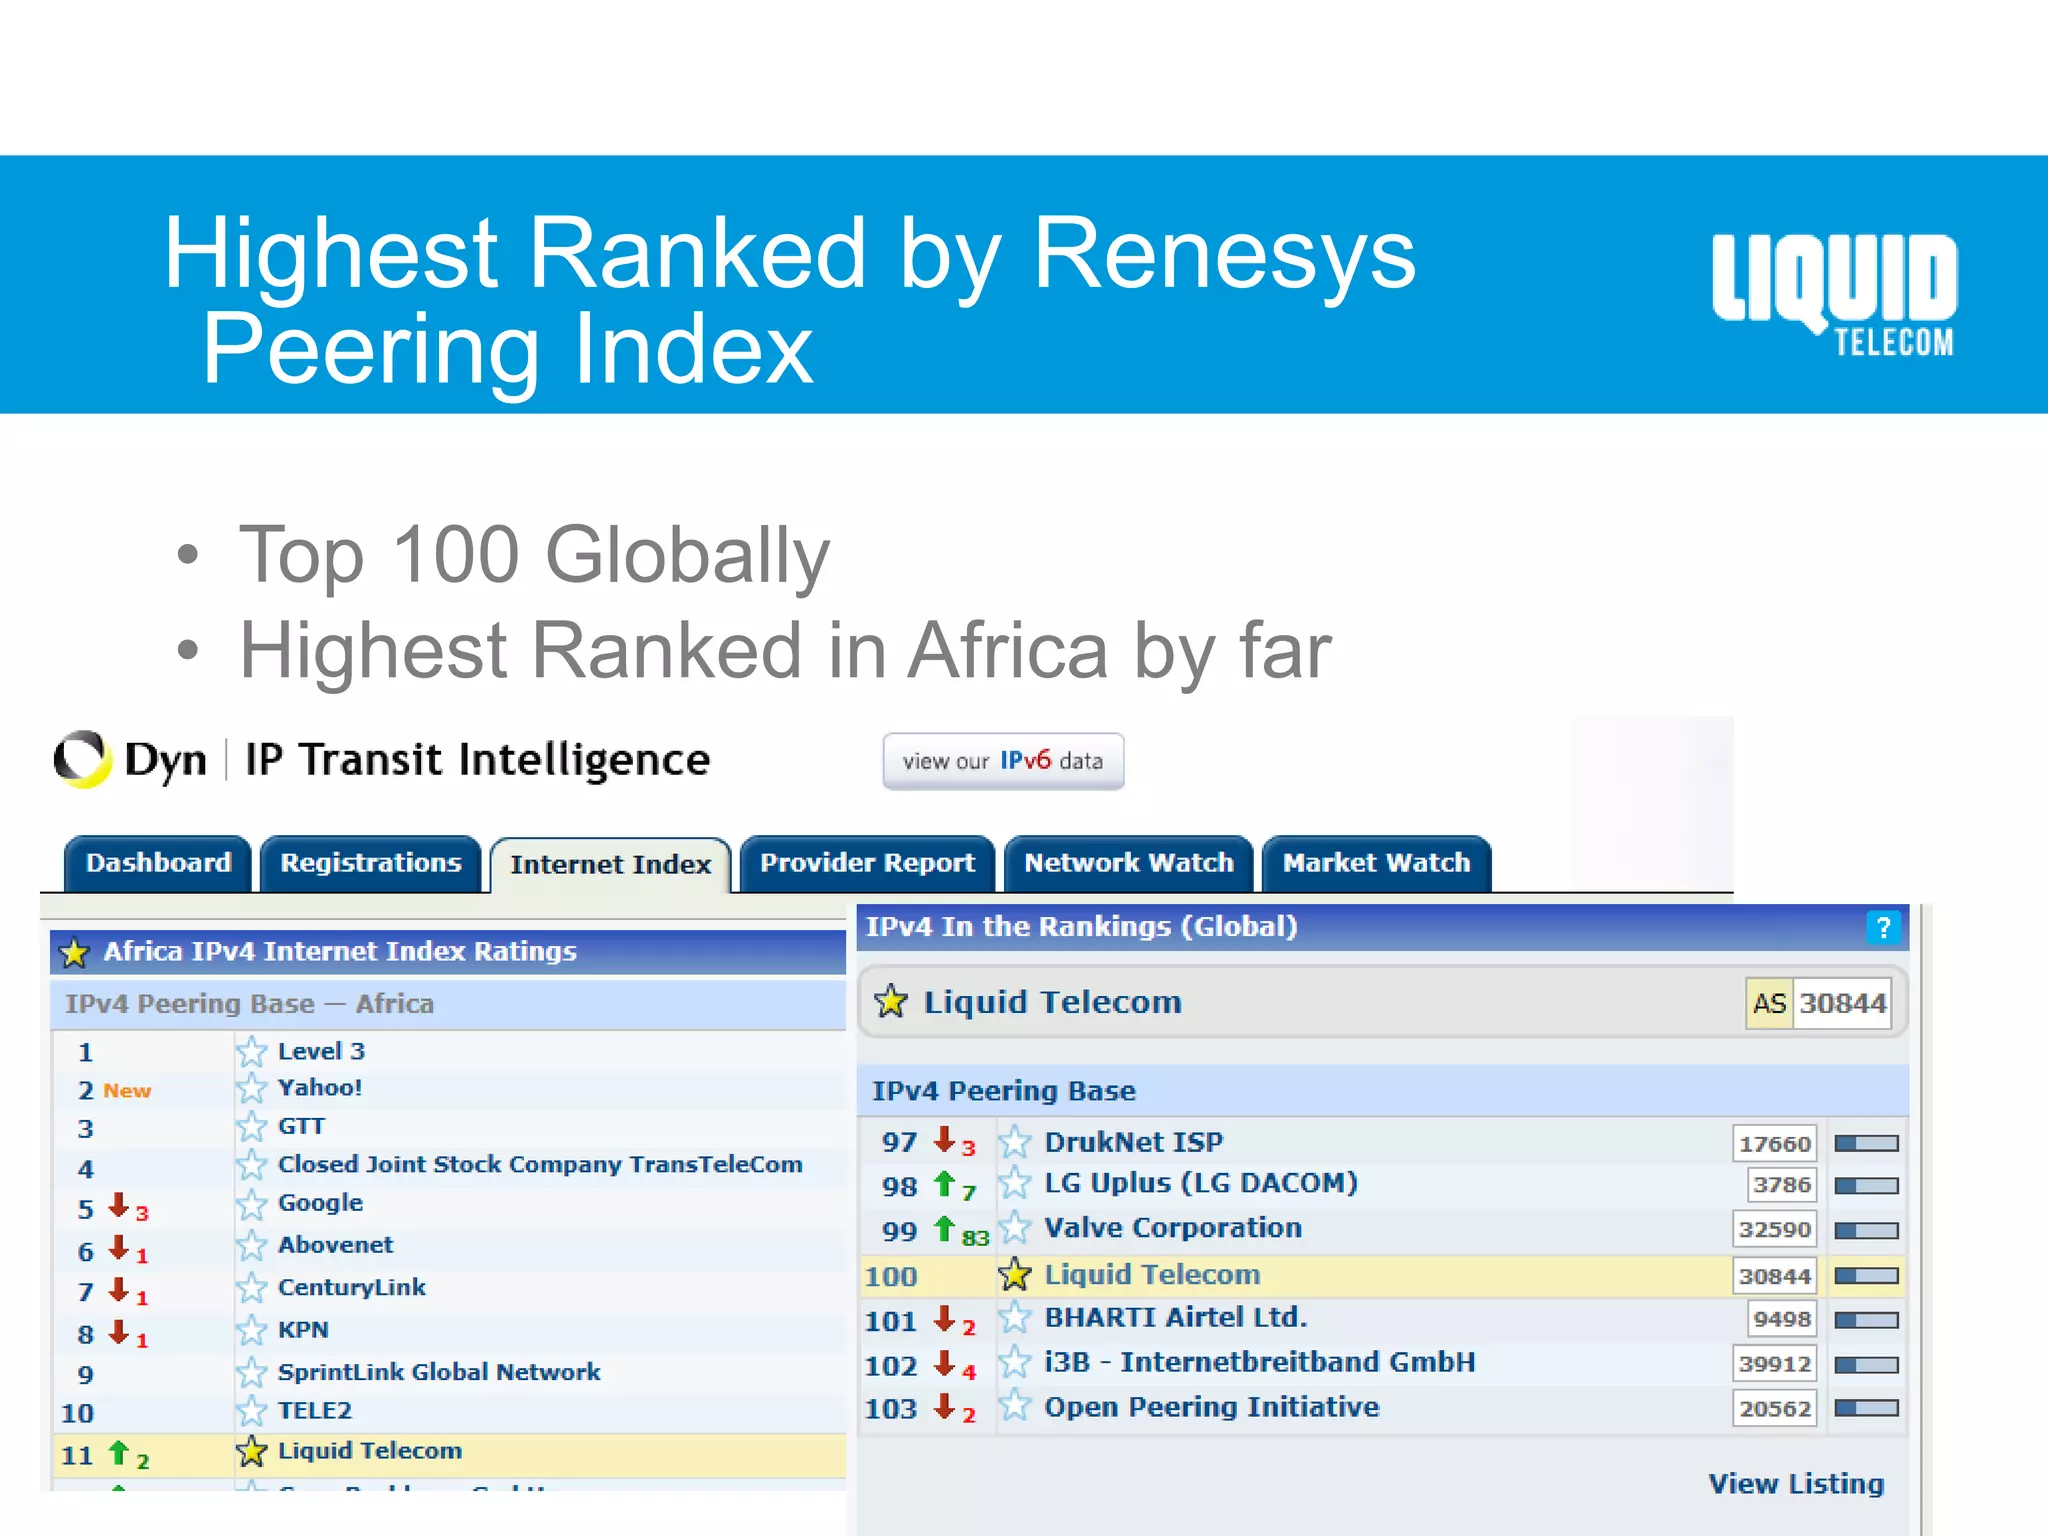2048x1536 pixels.
Task: Click the IPv4 Peering Base — Africa heading
Action: (249, 1004)
